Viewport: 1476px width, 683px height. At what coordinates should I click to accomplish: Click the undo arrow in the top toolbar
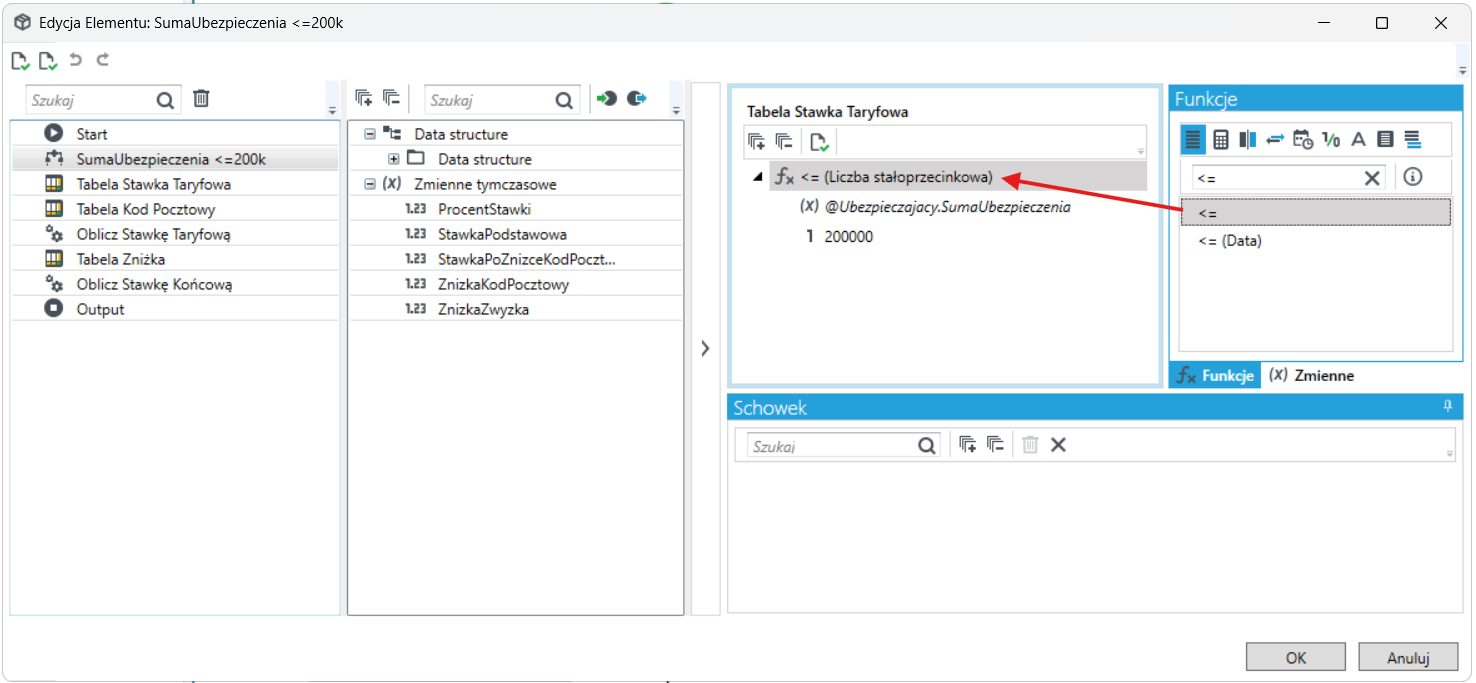[x=75, y=60]
